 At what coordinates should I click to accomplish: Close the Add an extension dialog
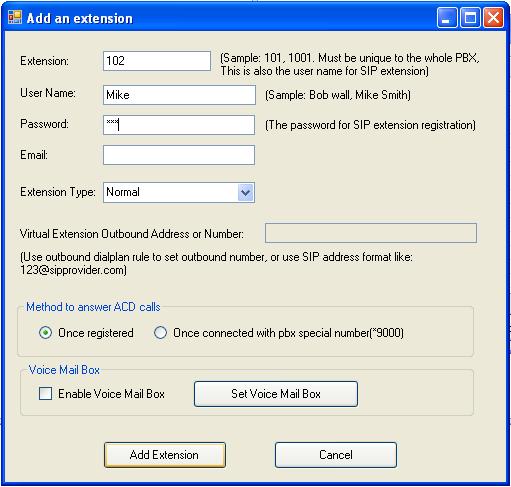coord(493,18)
